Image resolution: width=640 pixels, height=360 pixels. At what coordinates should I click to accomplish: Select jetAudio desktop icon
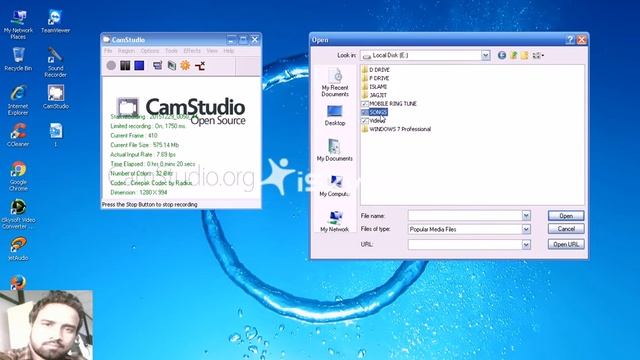tap(18, 249)
